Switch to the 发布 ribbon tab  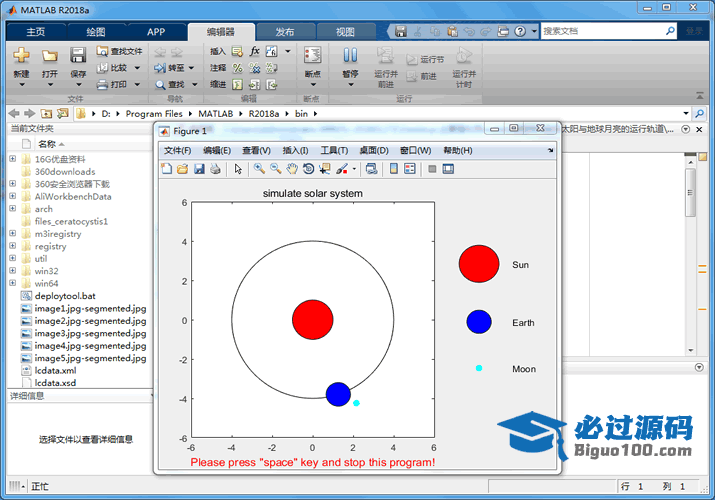tap(285, 32)
